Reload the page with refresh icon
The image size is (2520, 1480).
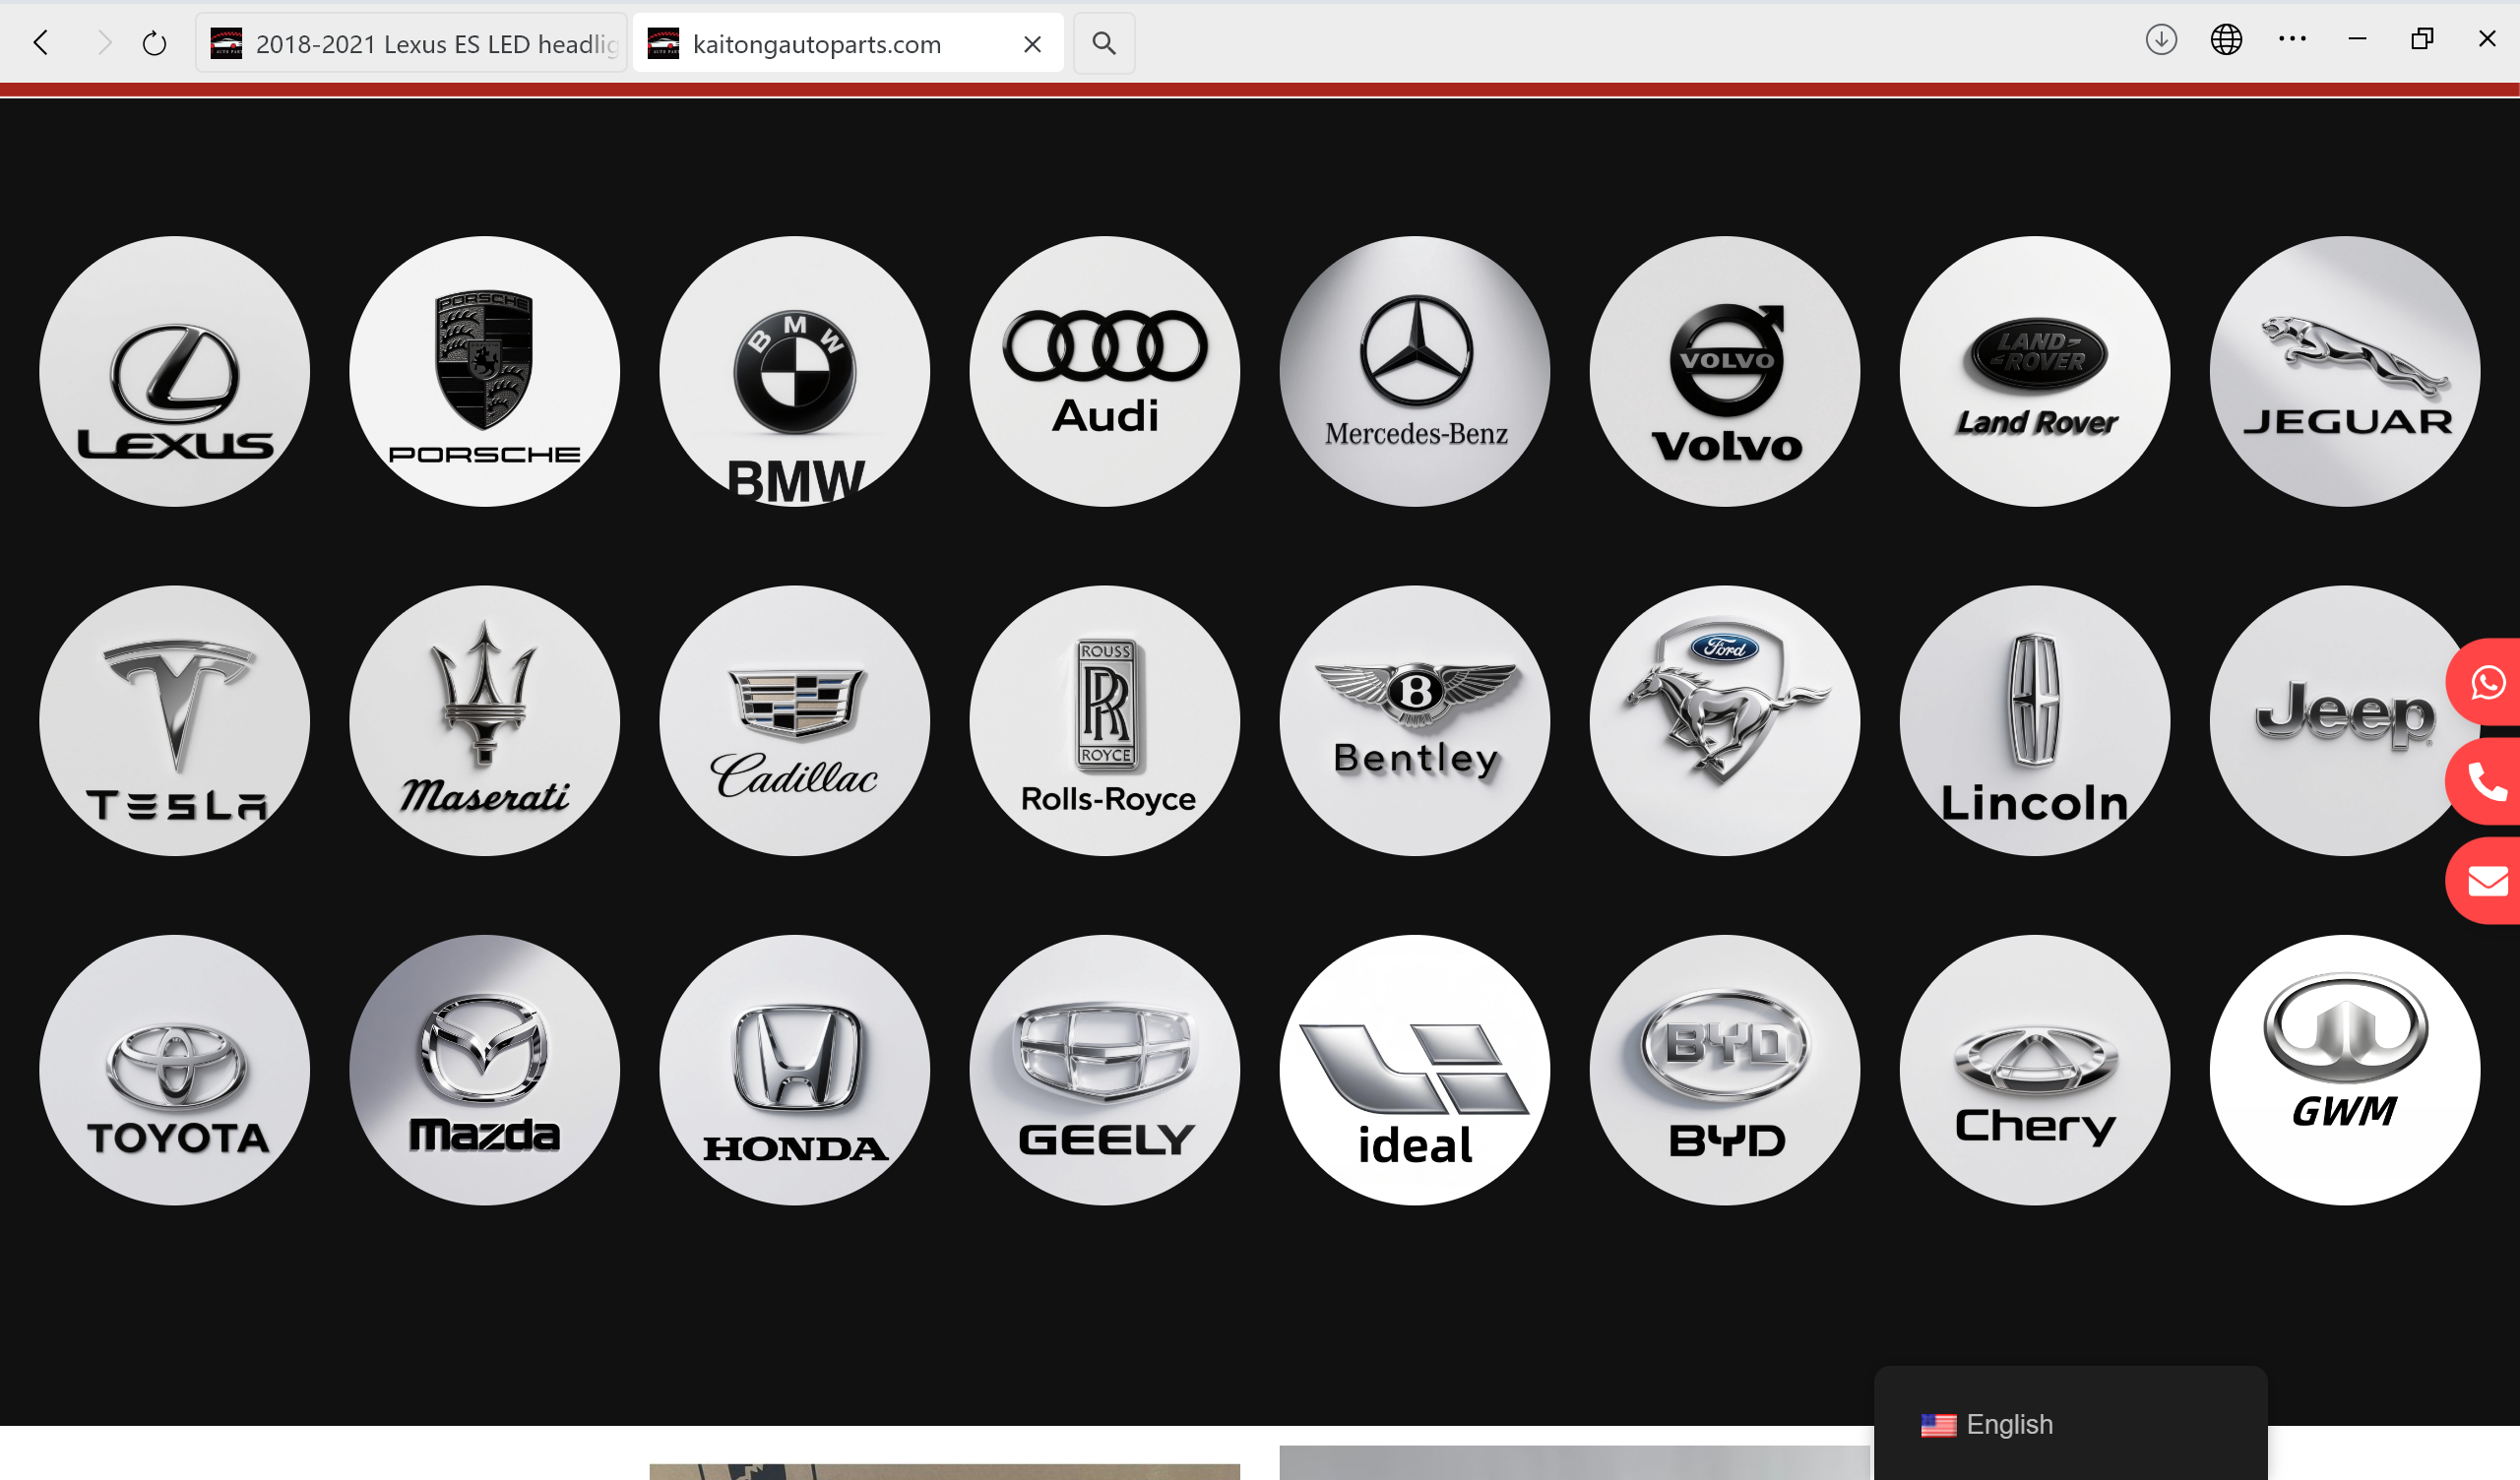coord(154,43)
